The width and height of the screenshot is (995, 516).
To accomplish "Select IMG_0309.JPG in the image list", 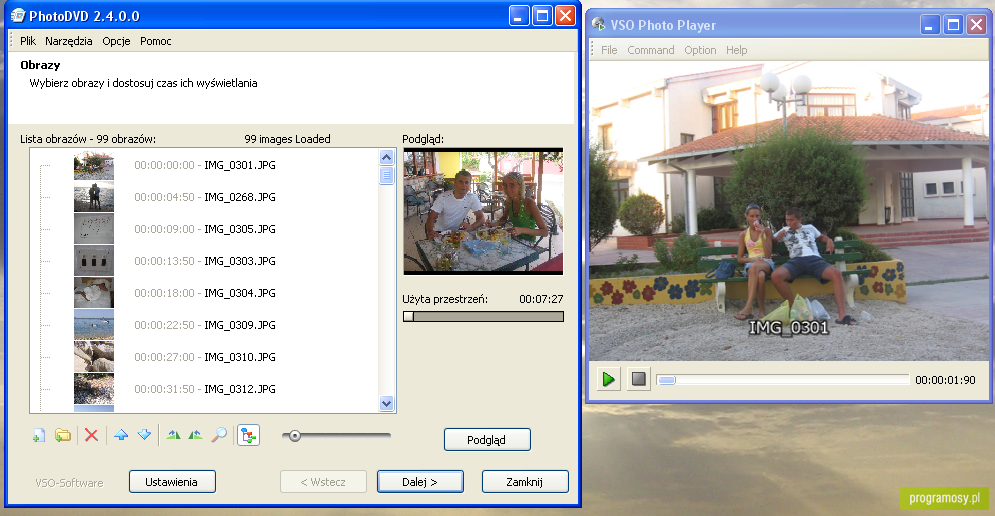I will 240,325.
